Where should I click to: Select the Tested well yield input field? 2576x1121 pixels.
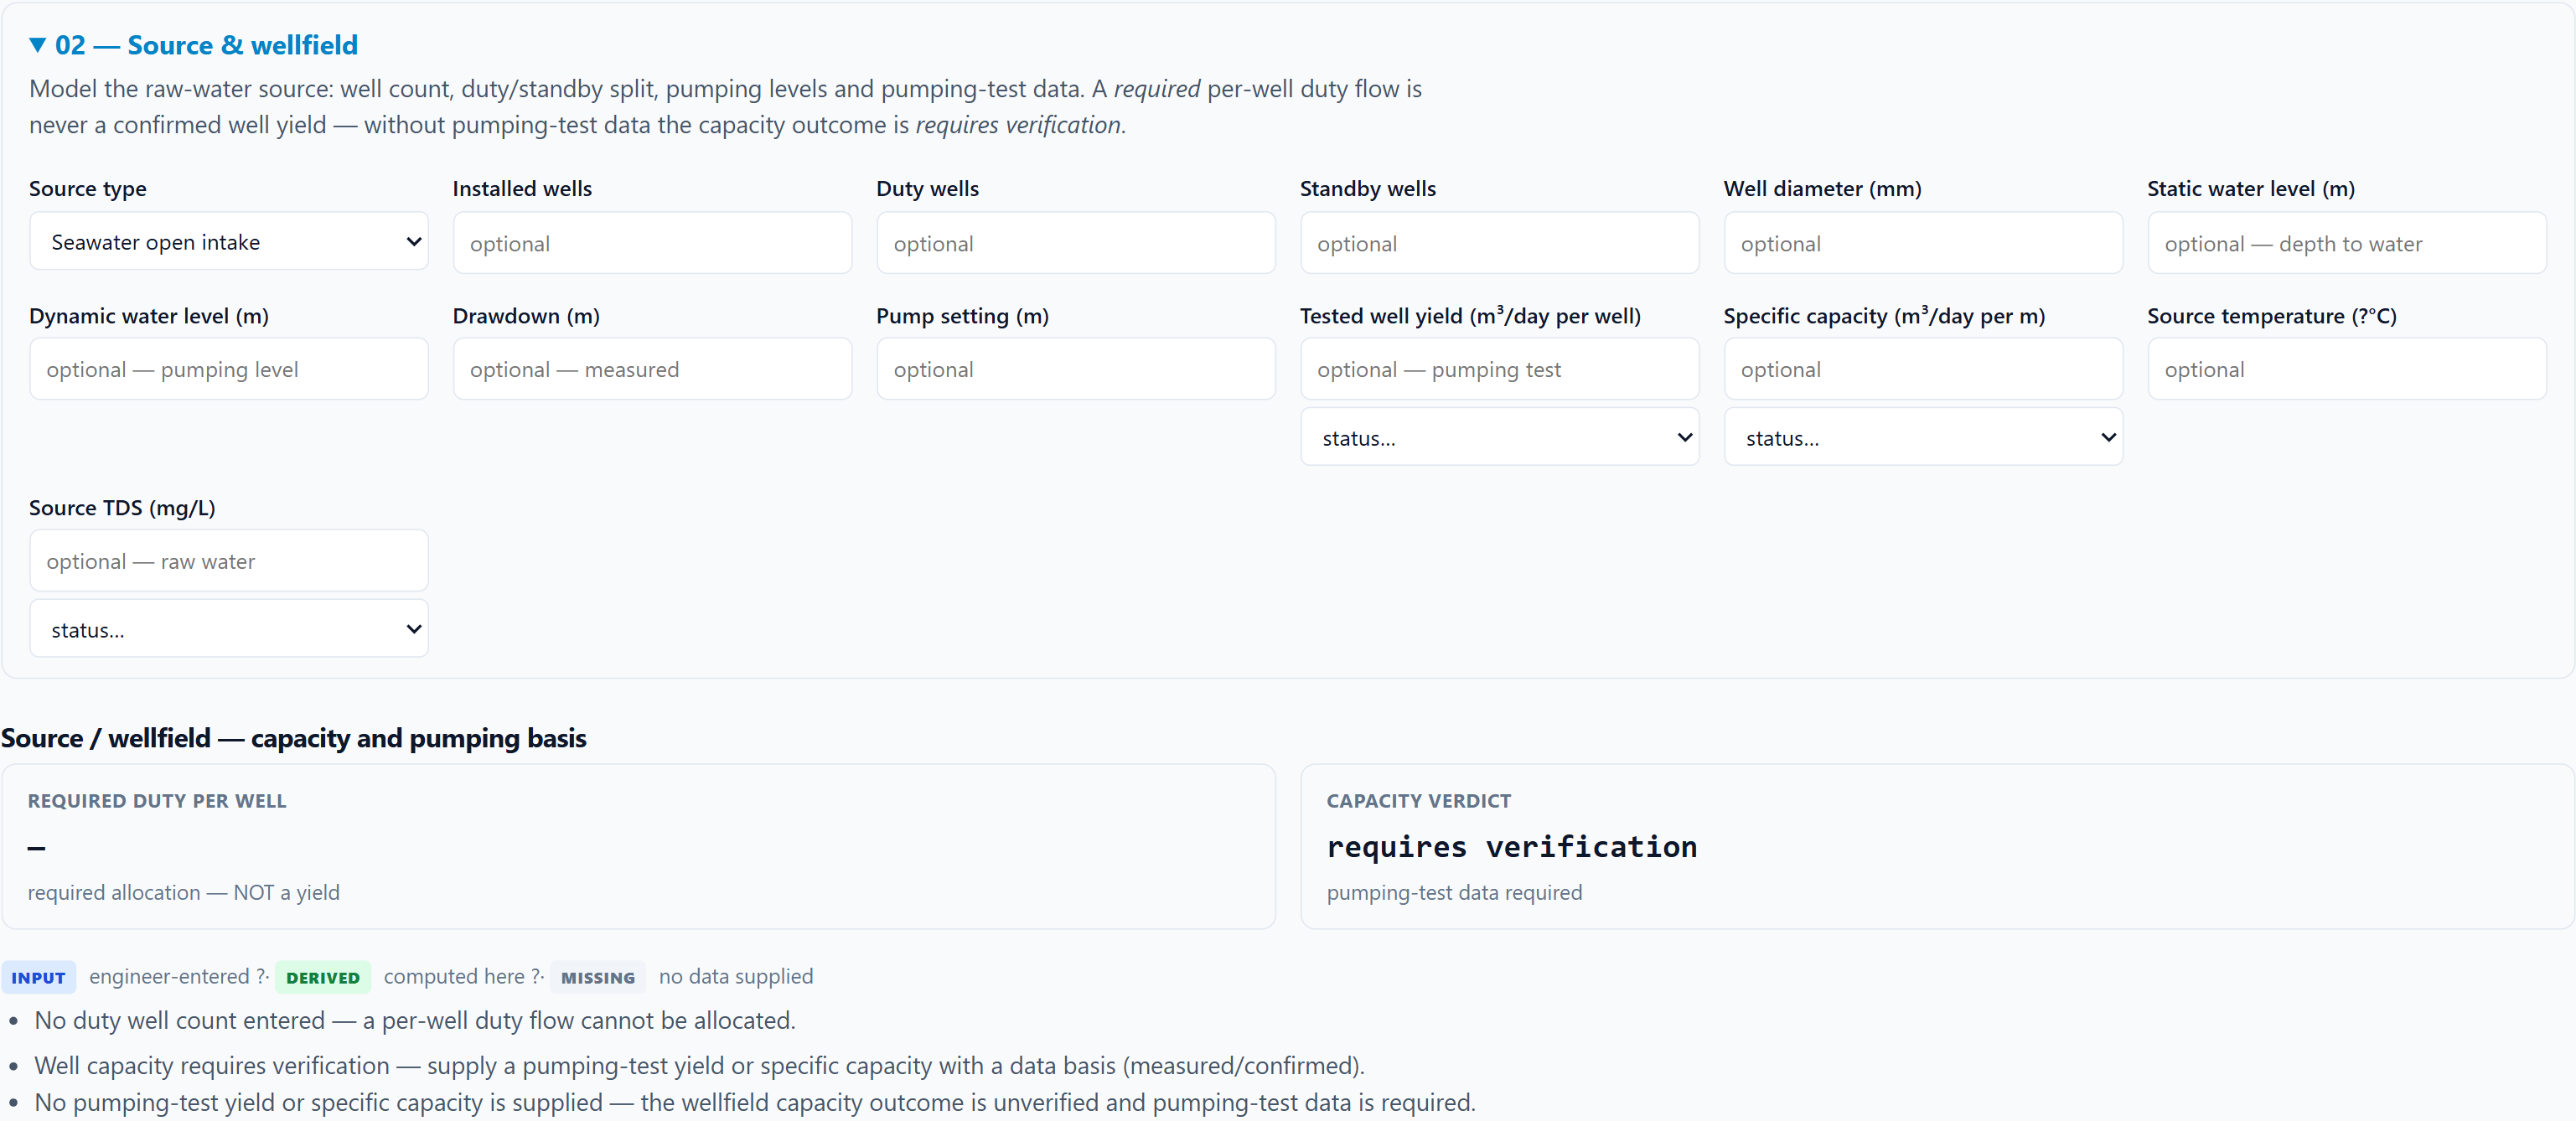pyautogui.click(x=1499, y=369)
